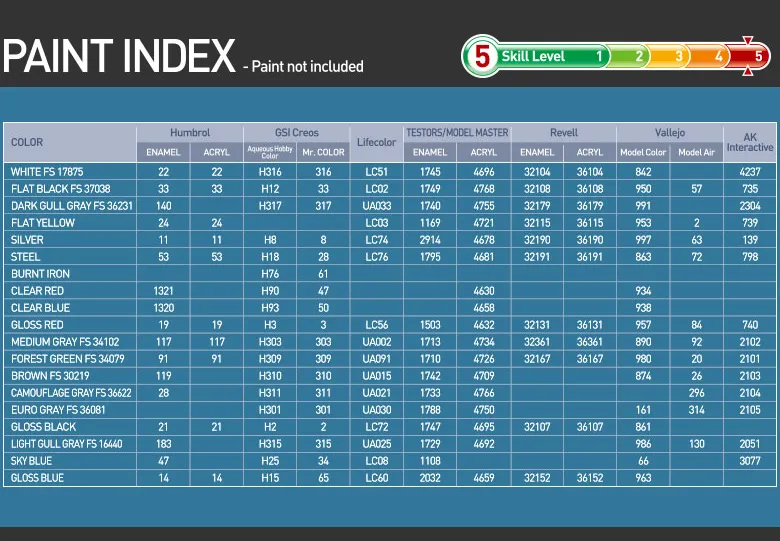Click the 296 Model Air cell
This screenshot has width=780, height=541.
pyautogui.click(x=696, y=393)
